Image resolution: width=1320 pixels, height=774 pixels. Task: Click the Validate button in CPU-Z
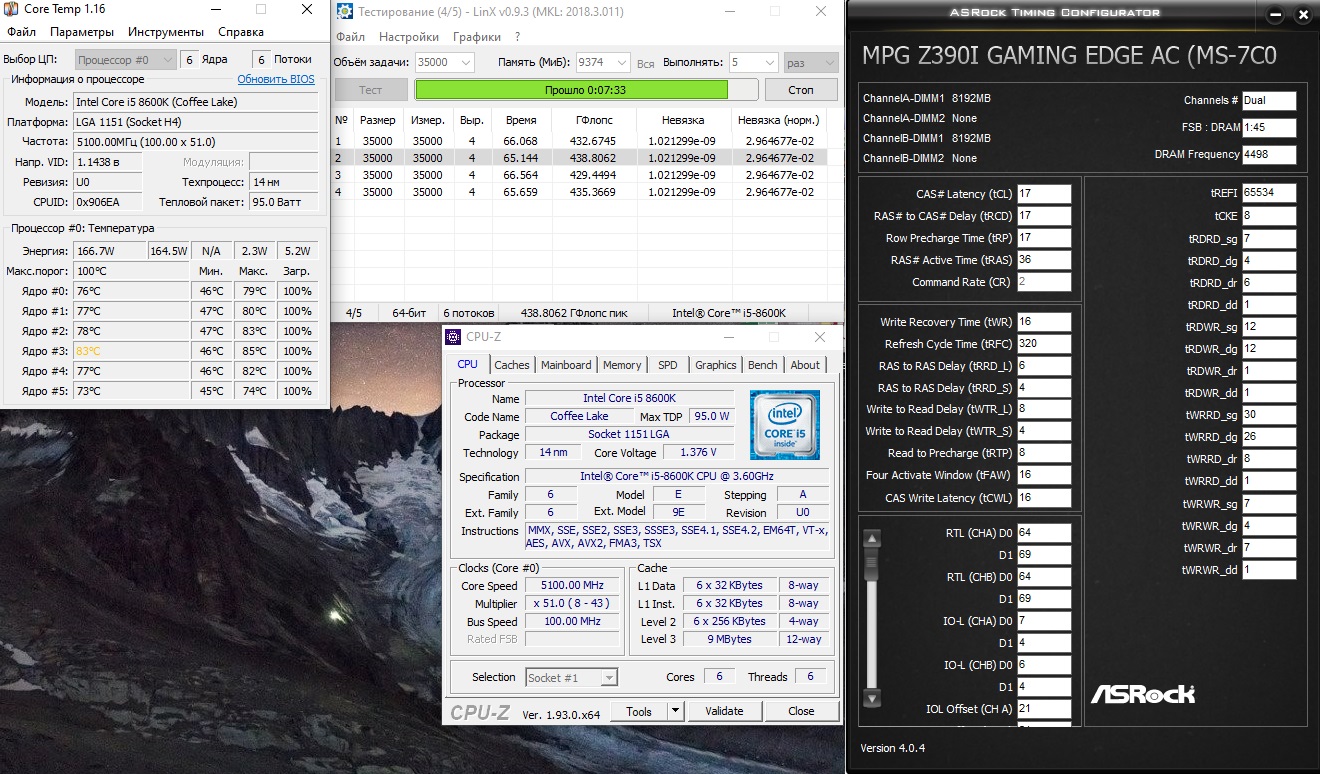tap(724, 711)
